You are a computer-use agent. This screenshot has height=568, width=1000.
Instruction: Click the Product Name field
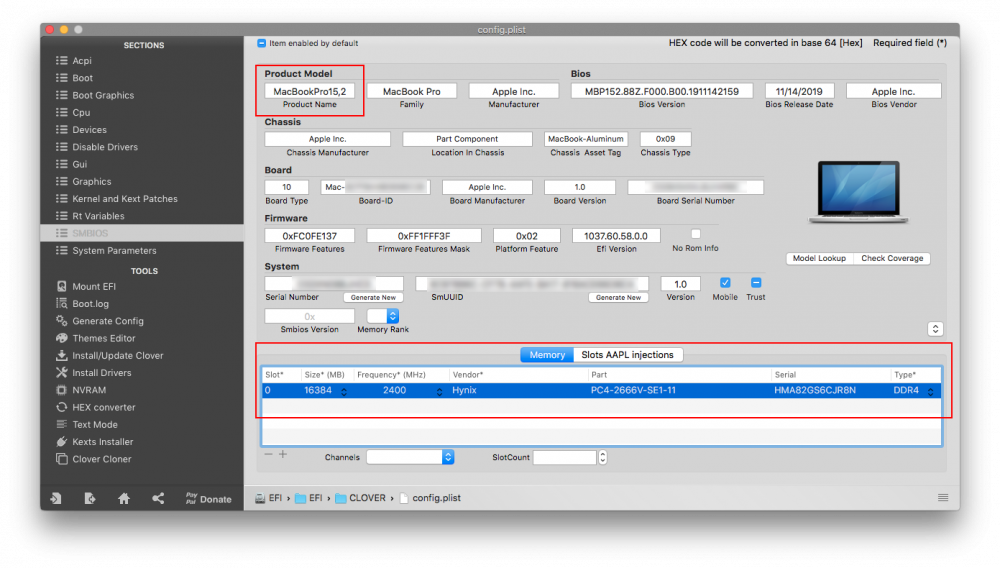(309, 91)
